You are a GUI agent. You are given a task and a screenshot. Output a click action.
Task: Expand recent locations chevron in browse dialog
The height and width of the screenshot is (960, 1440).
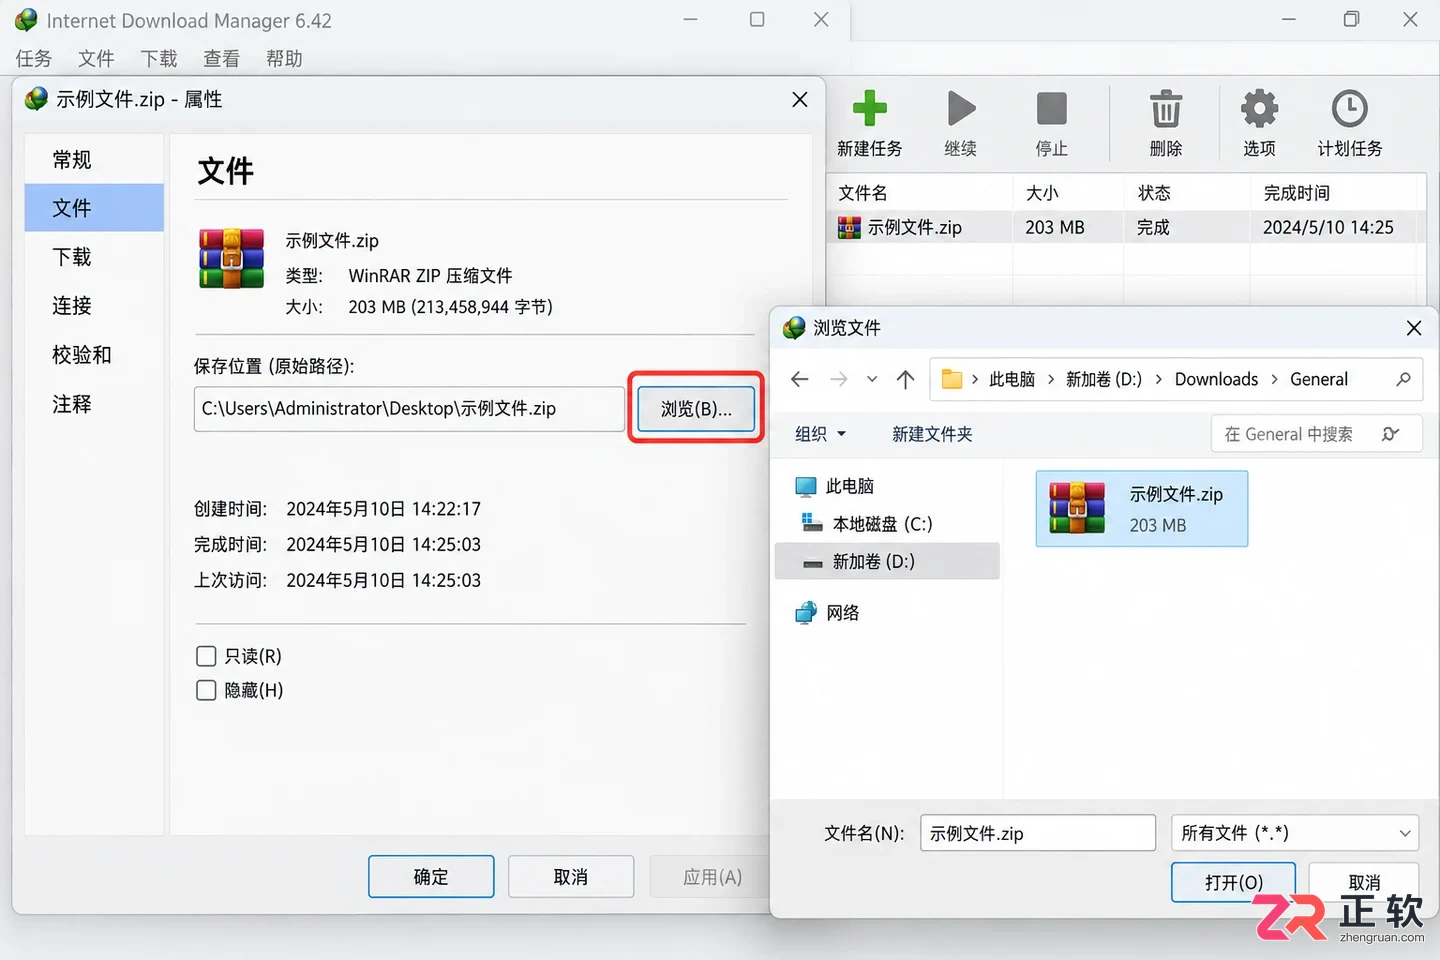[x=872, y=379]
